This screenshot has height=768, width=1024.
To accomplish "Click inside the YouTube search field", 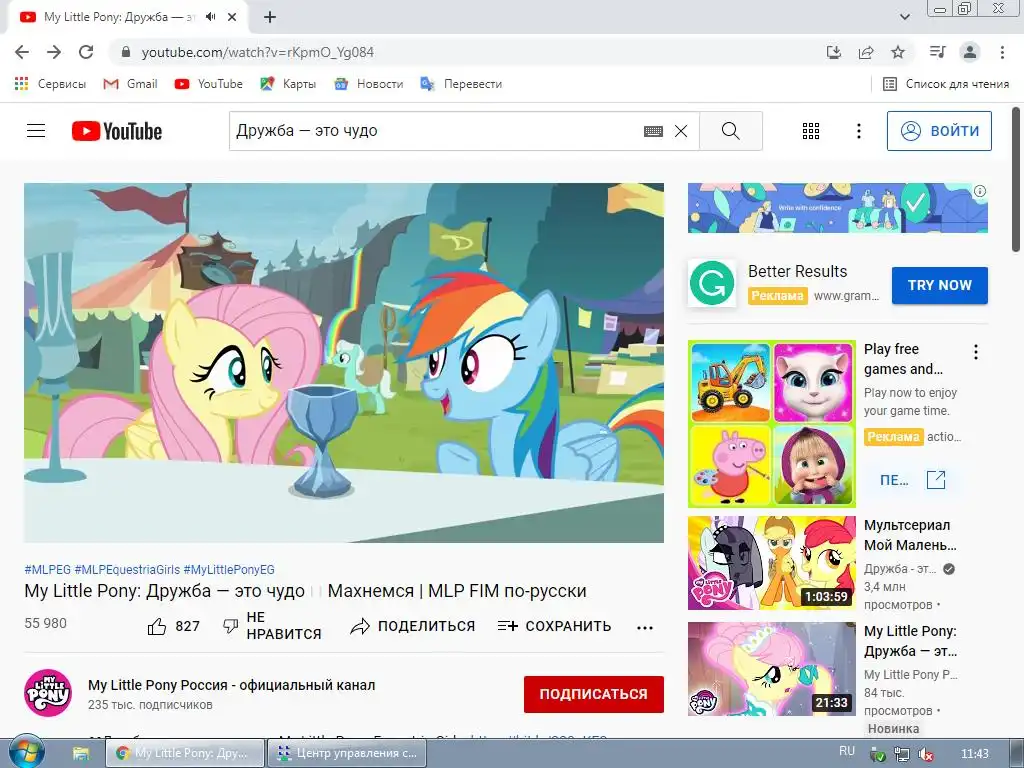I will (434, 131).
